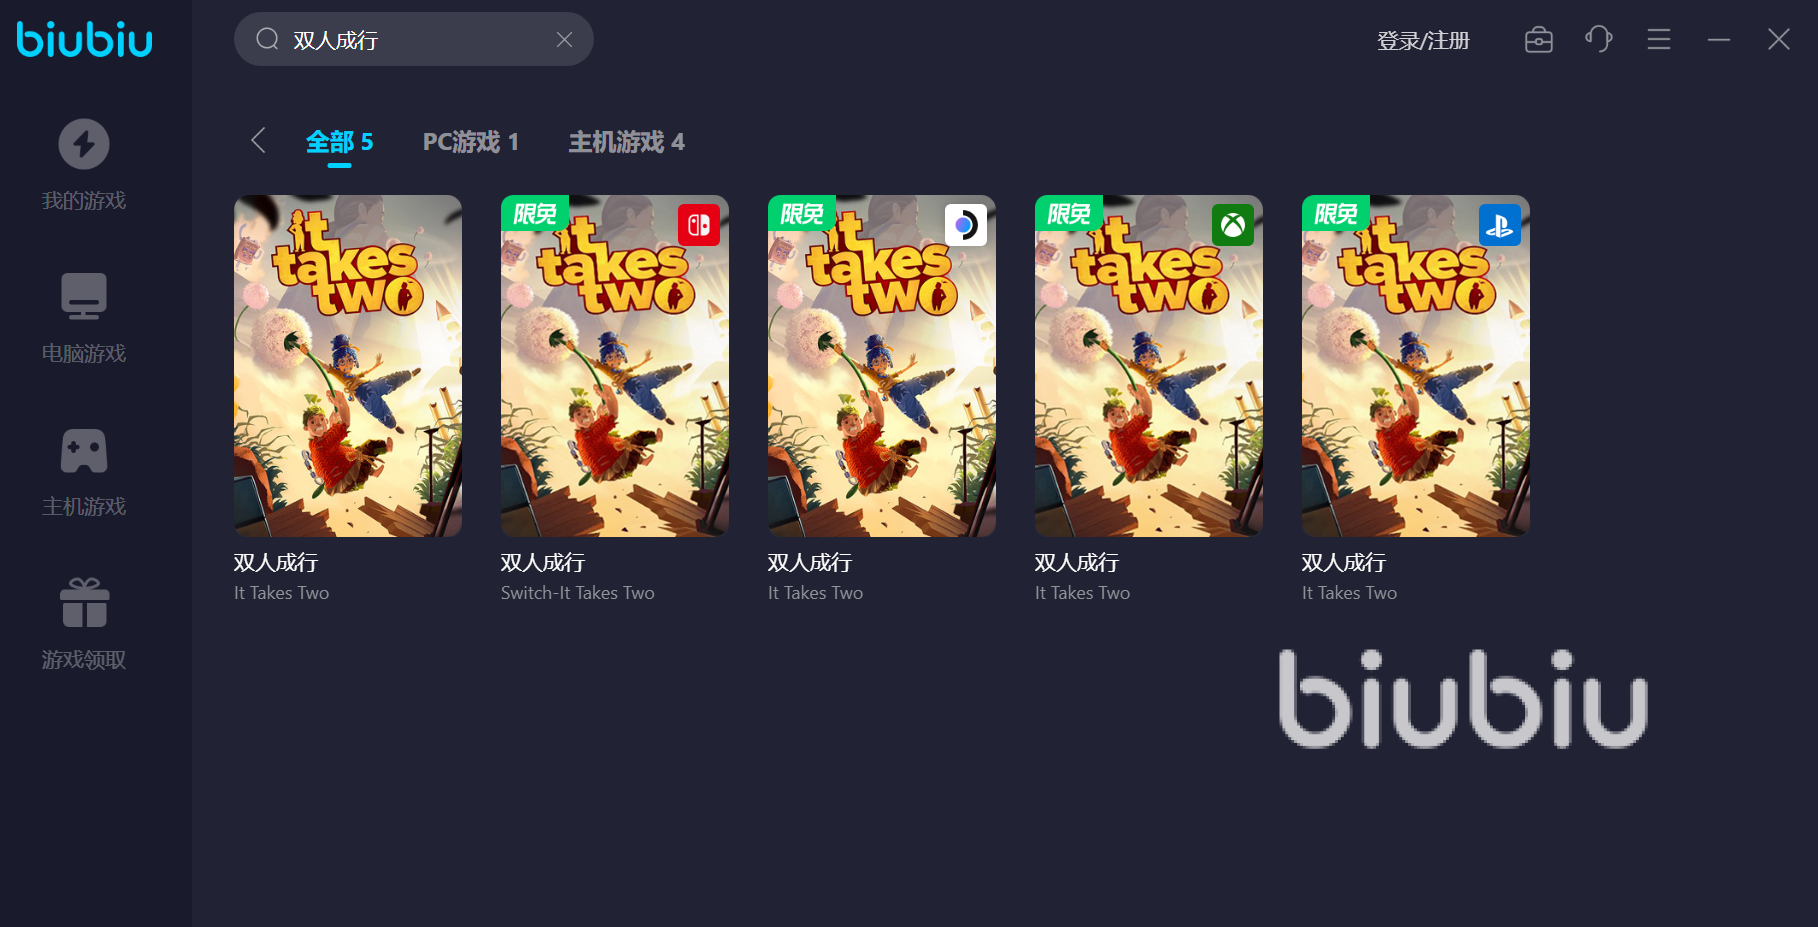
Task: Clear the search box text
Action: click(564, 39)
